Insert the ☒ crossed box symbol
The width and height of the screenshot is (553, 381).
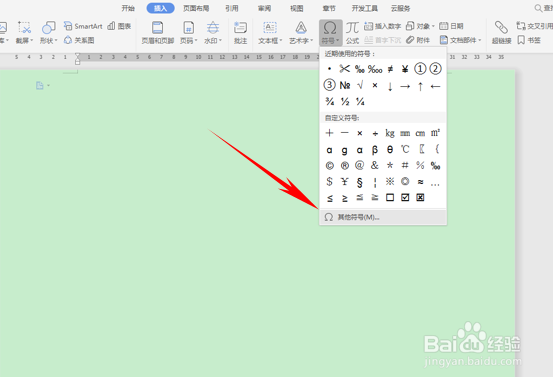pos(420,198)
